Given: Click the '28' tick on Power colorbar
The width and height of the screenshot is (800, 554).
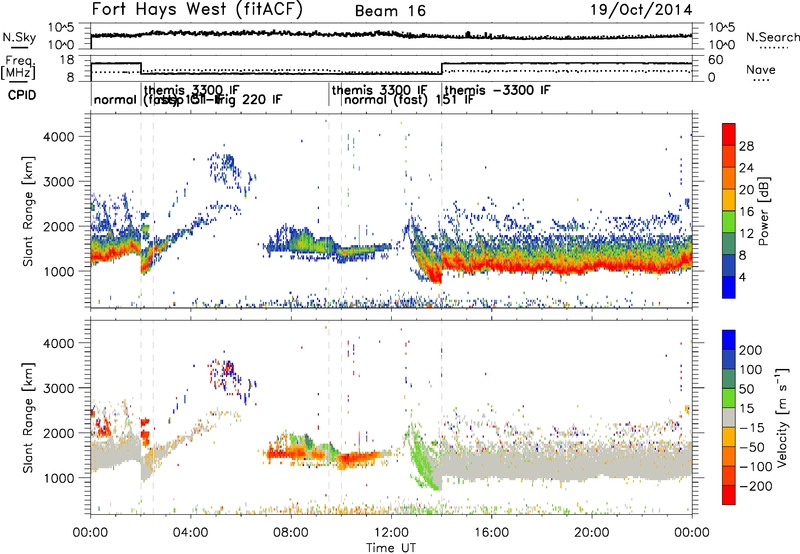Looking at the screenshot, I should point(746,146).
